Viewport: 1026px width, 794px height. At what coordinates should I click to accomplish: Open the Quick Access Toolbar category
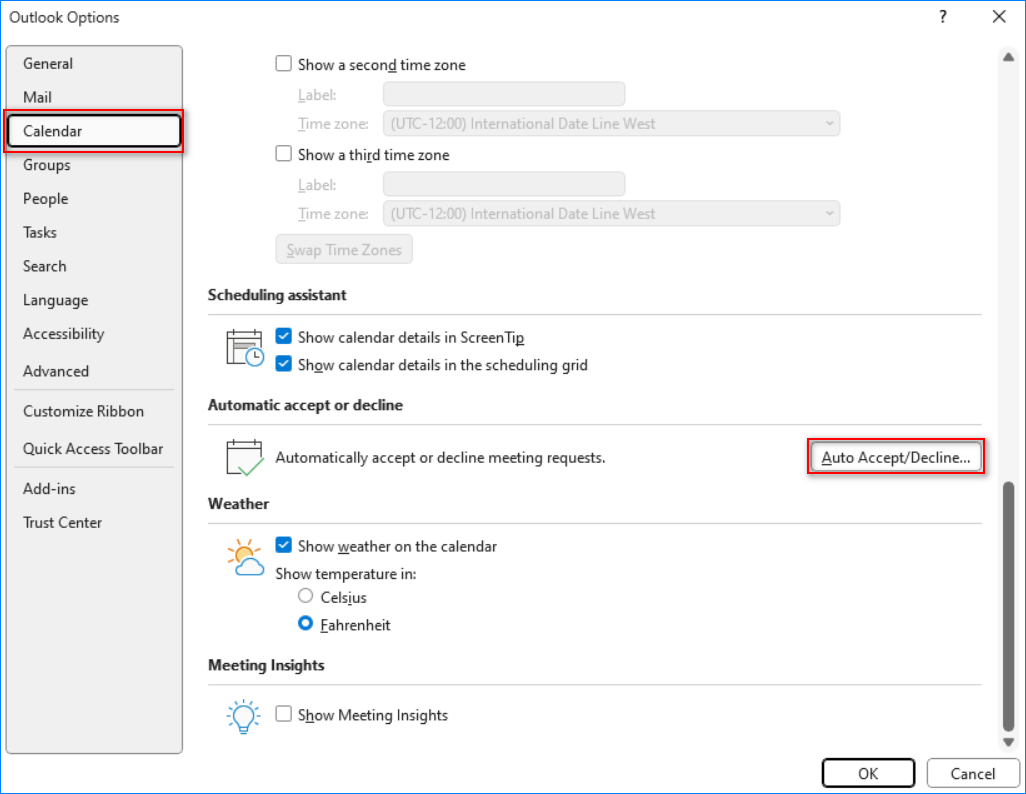click(x=94, y=448)
